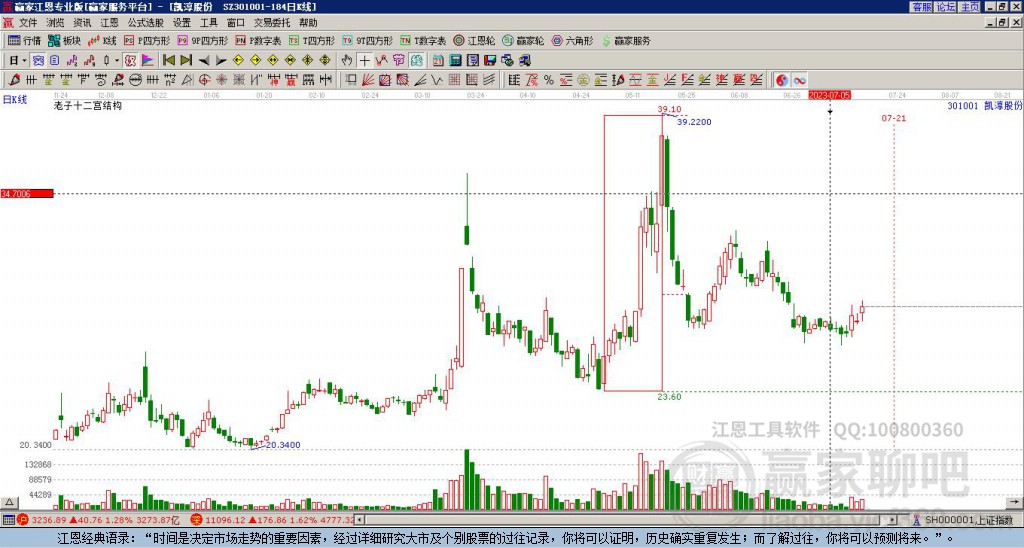Click the yin-yang icon
This screenshot has height=548, width=1024.
point(782,80)
